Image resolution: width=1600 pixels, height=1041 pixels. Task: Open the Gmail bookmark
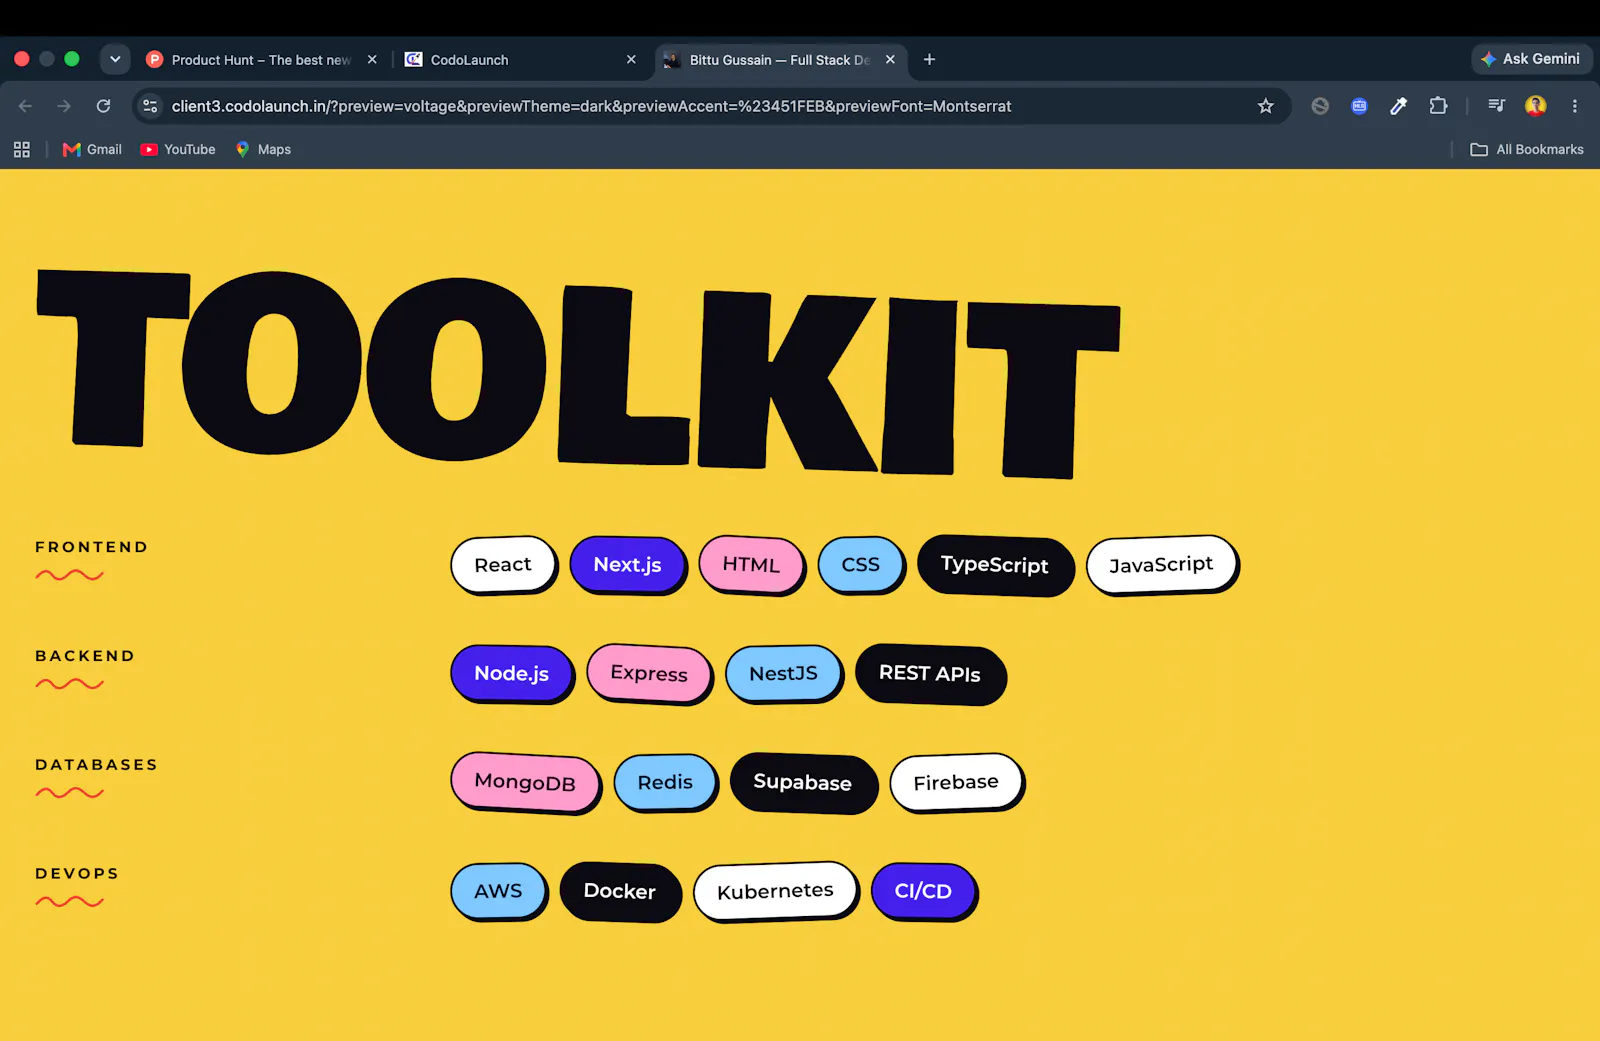(x=92, y=149)
